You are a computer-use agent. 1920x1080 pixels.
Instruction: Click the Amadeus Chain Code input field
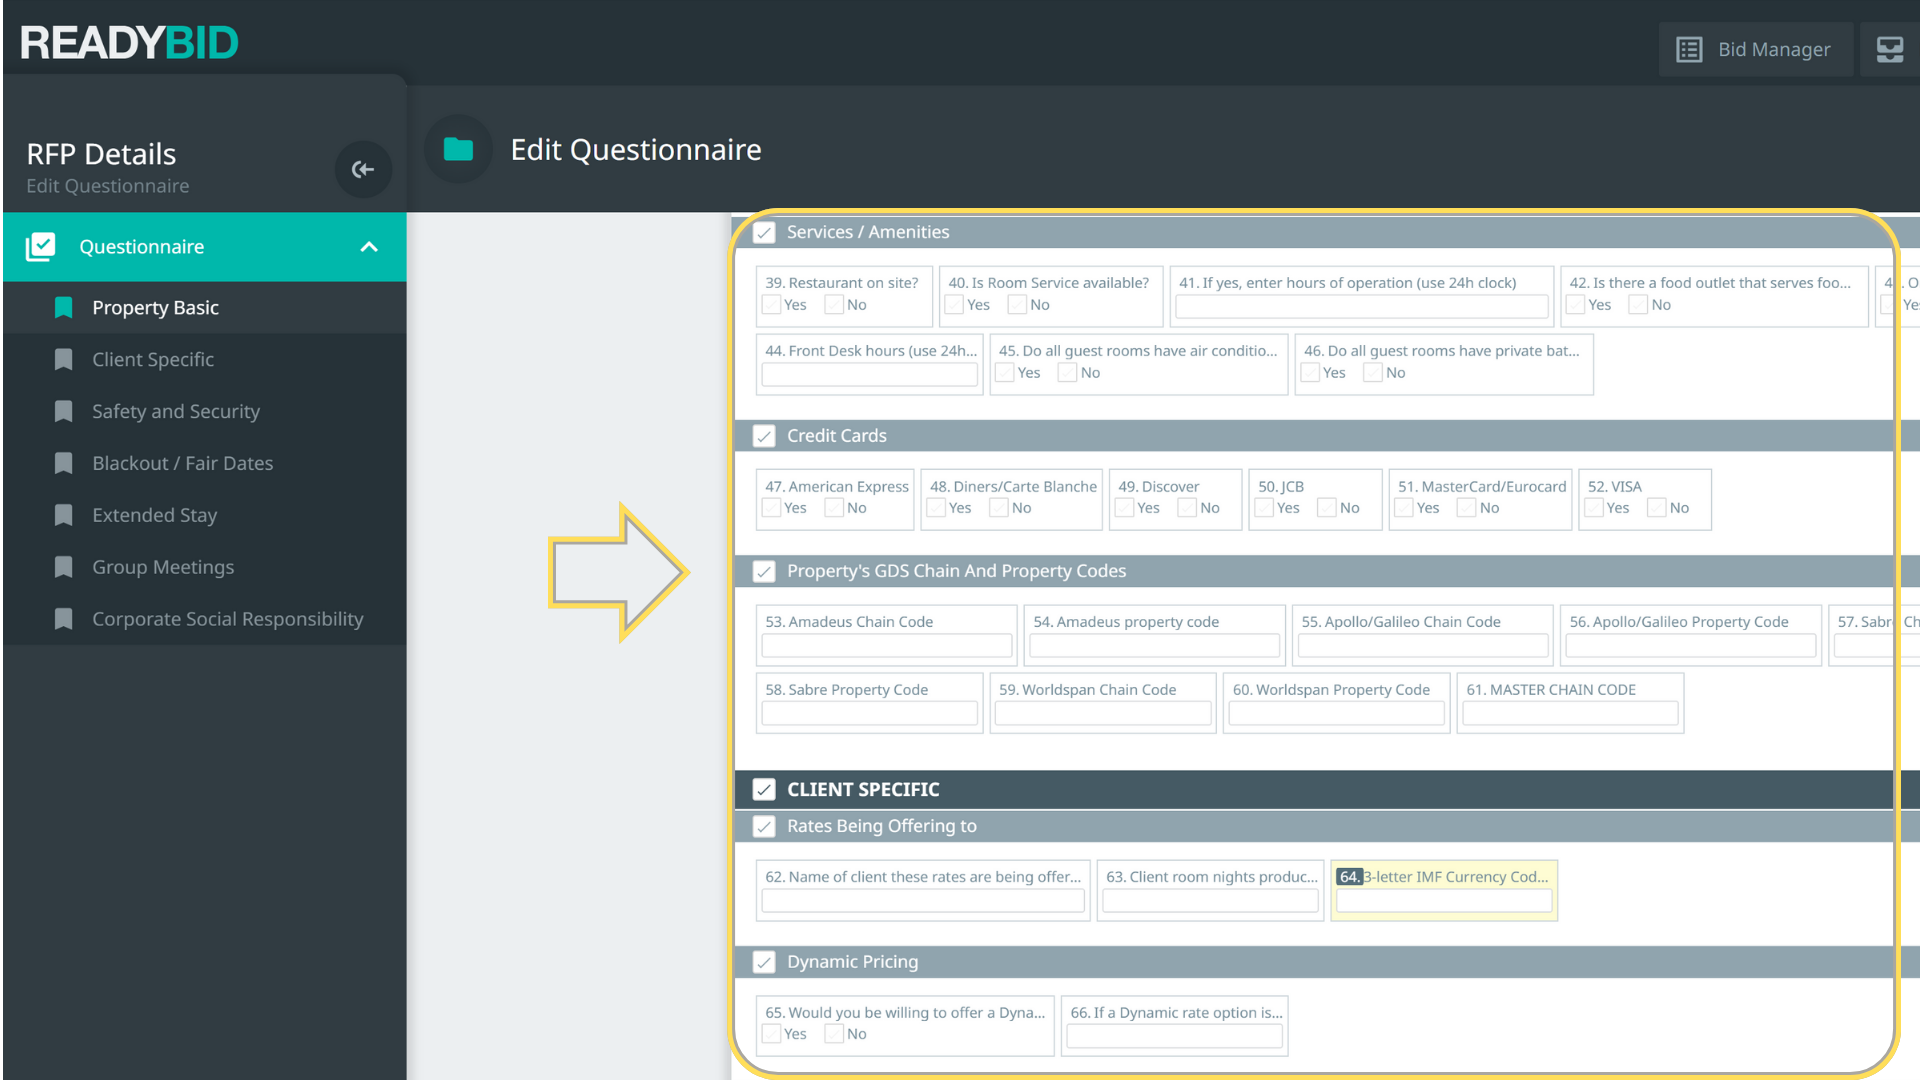tap(886, 646)
